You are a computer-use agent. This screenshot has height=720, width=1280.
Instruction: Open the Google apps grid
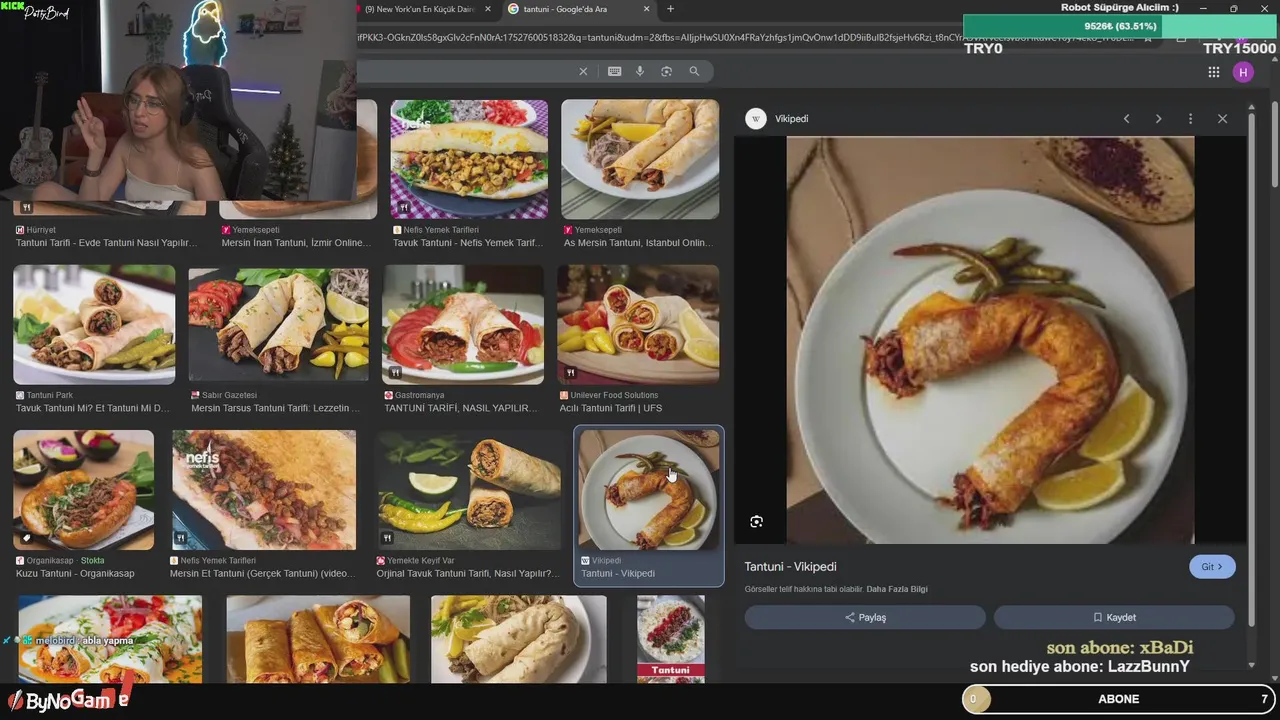(x=1213, y=72)
